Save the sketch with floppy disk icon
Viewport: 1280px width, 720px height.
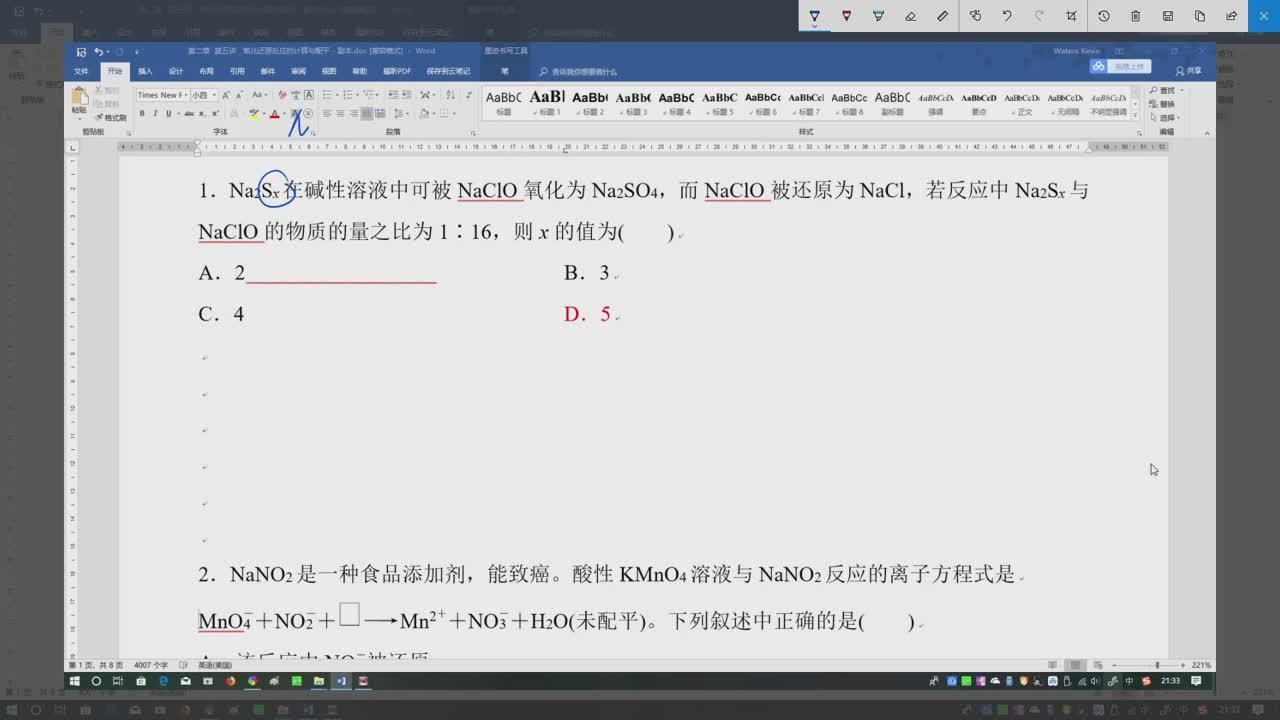(x=1168, y=16)
